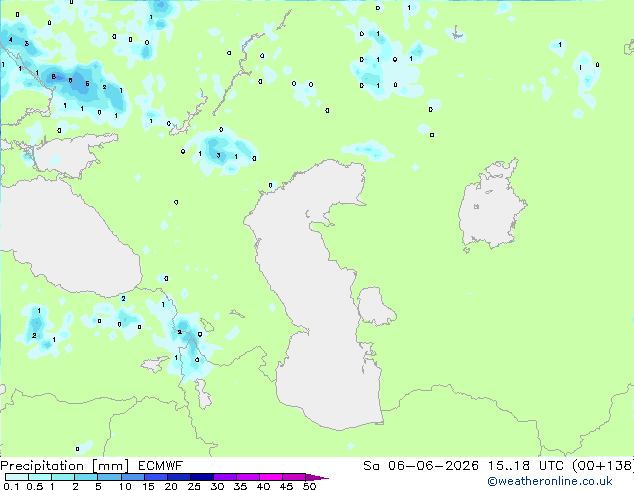
Task: Open the weatheronline.co.uk credit link
Action: click(550, 481)
